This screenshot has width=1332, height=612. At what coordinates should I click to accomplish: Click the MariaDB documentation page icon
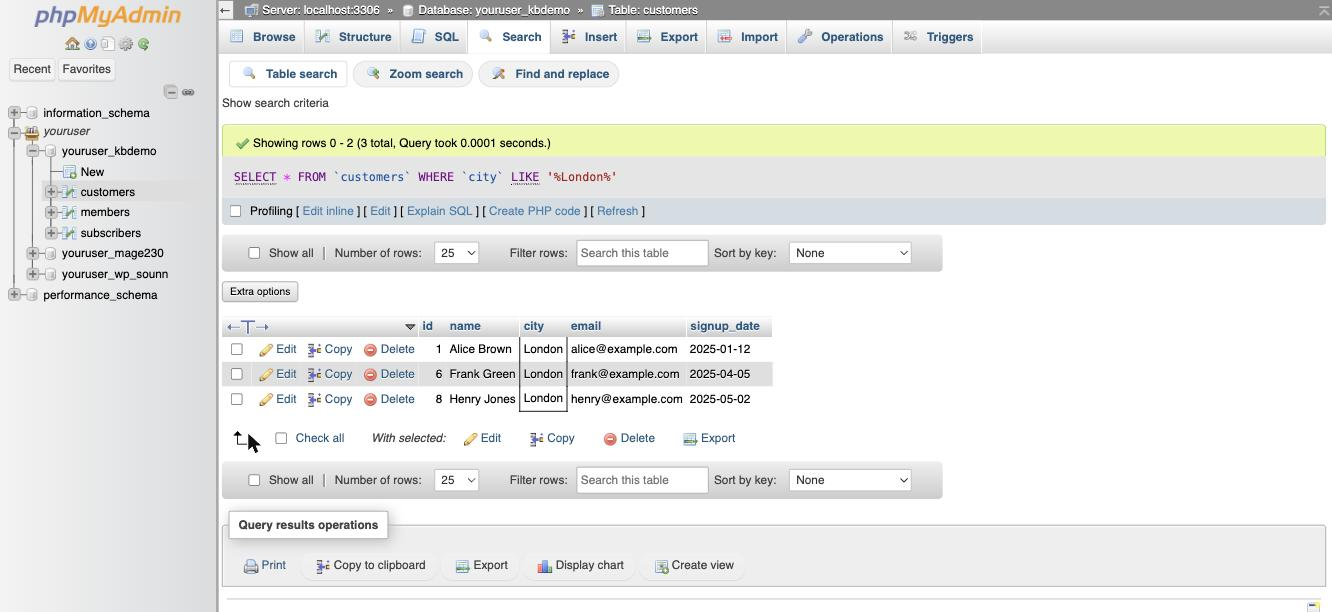(107, 44)
